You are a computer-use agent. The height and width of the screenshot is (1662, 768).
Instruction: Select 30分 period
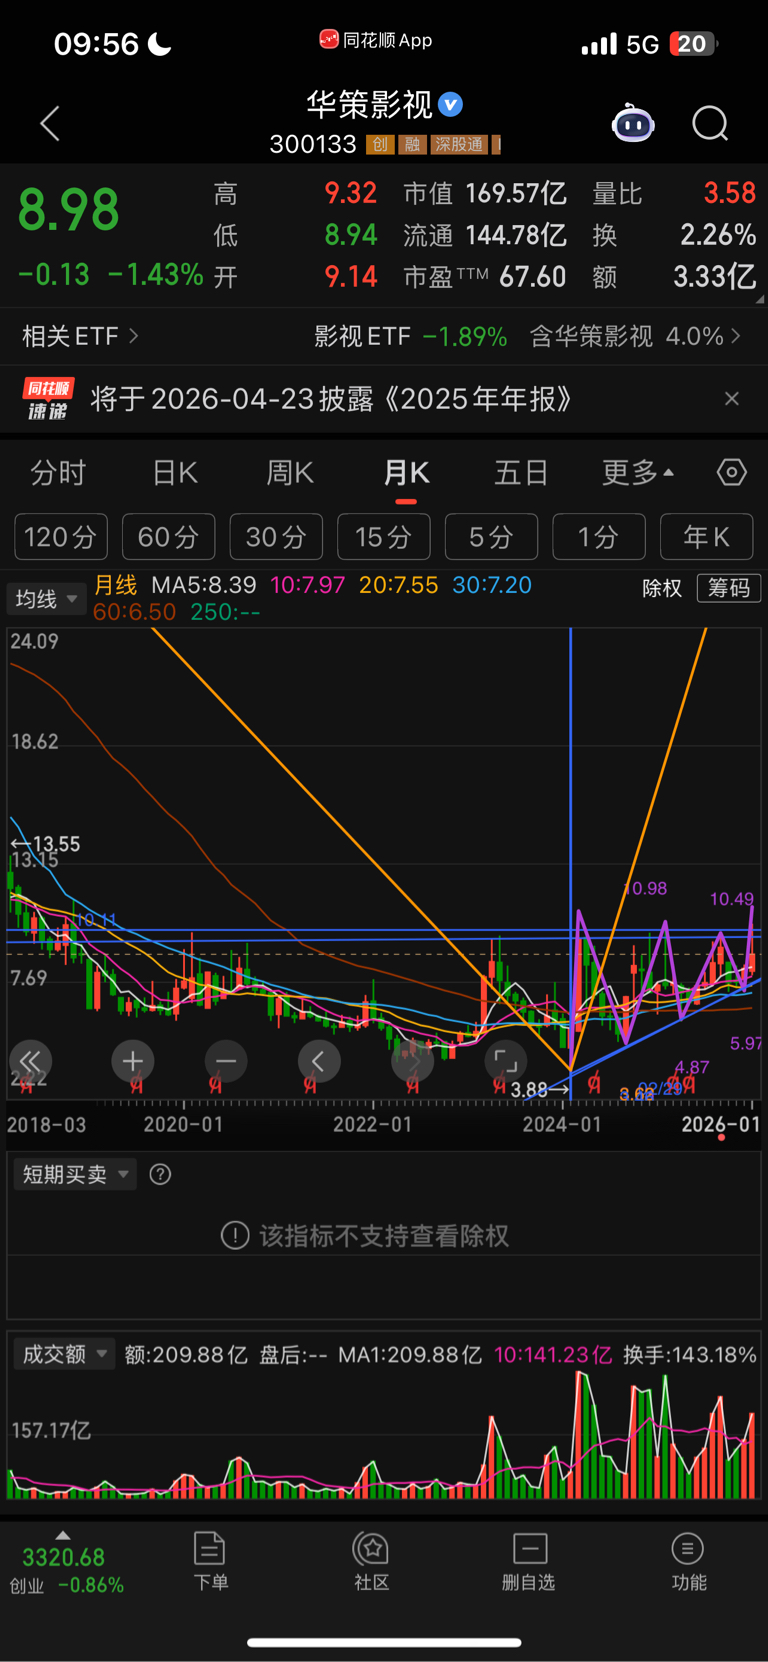[276, 537]
